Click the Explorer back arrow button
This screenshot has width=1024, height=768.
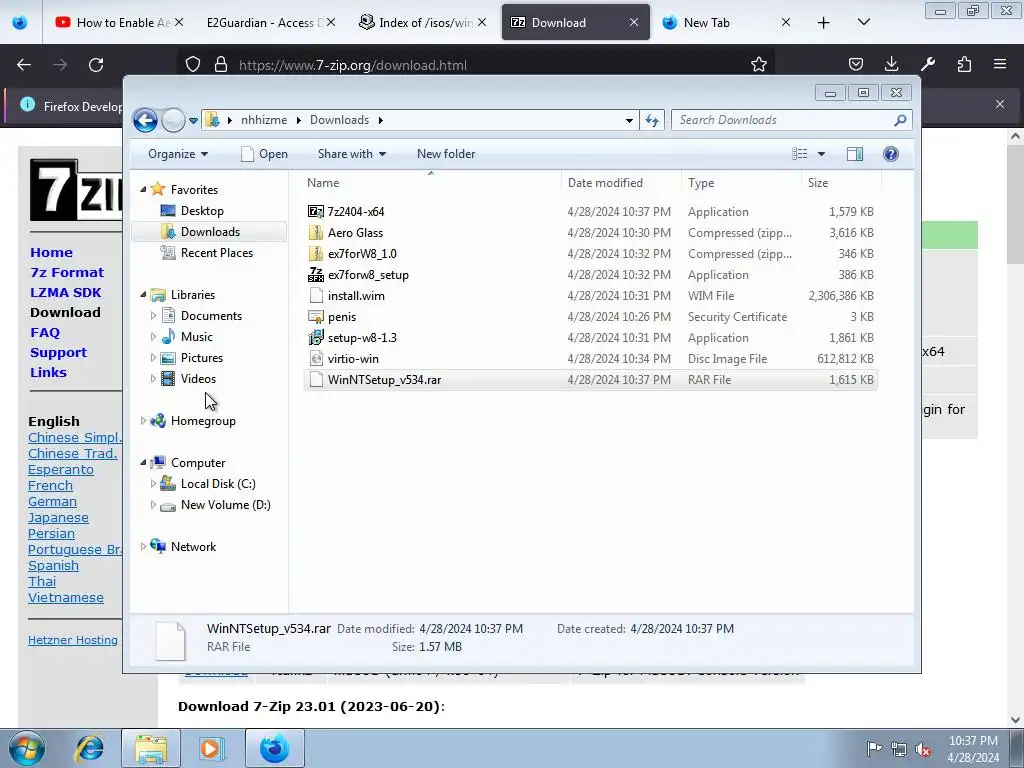pyautogui.click(x=145, y=120)
